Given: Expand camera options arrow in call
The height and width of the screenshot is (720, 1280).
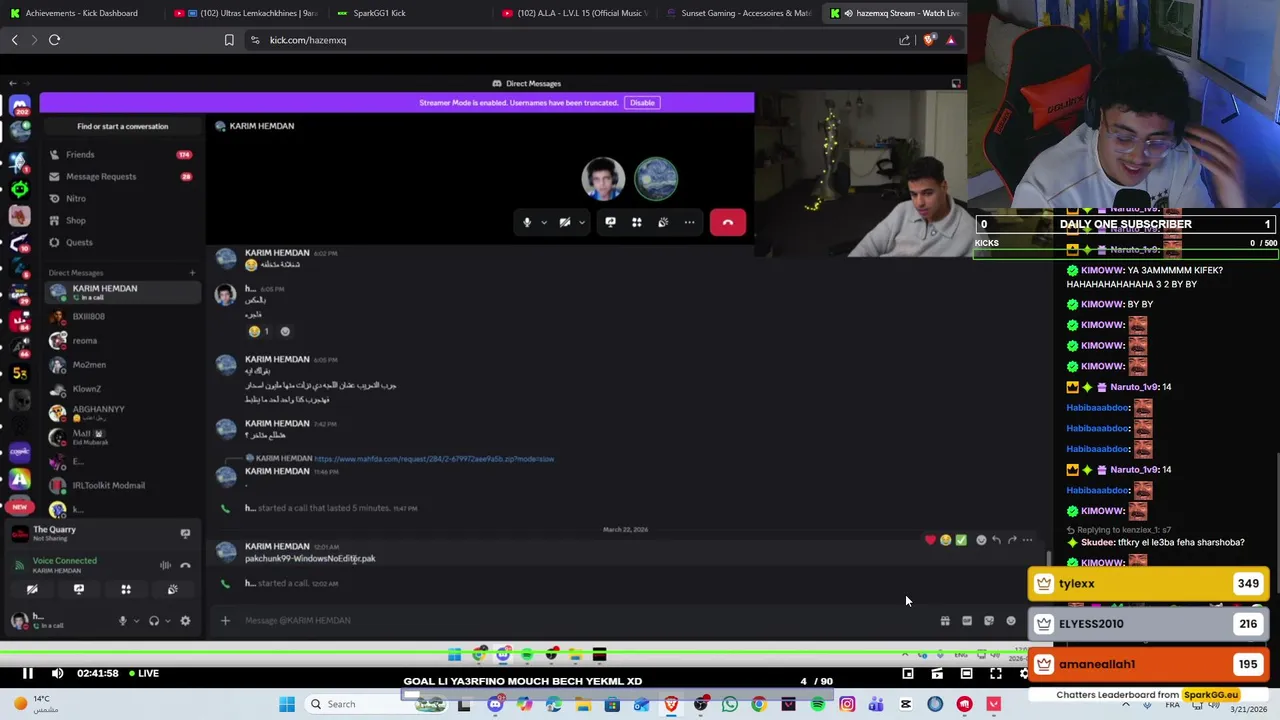Looking at the screenshot, I should 581,222.
